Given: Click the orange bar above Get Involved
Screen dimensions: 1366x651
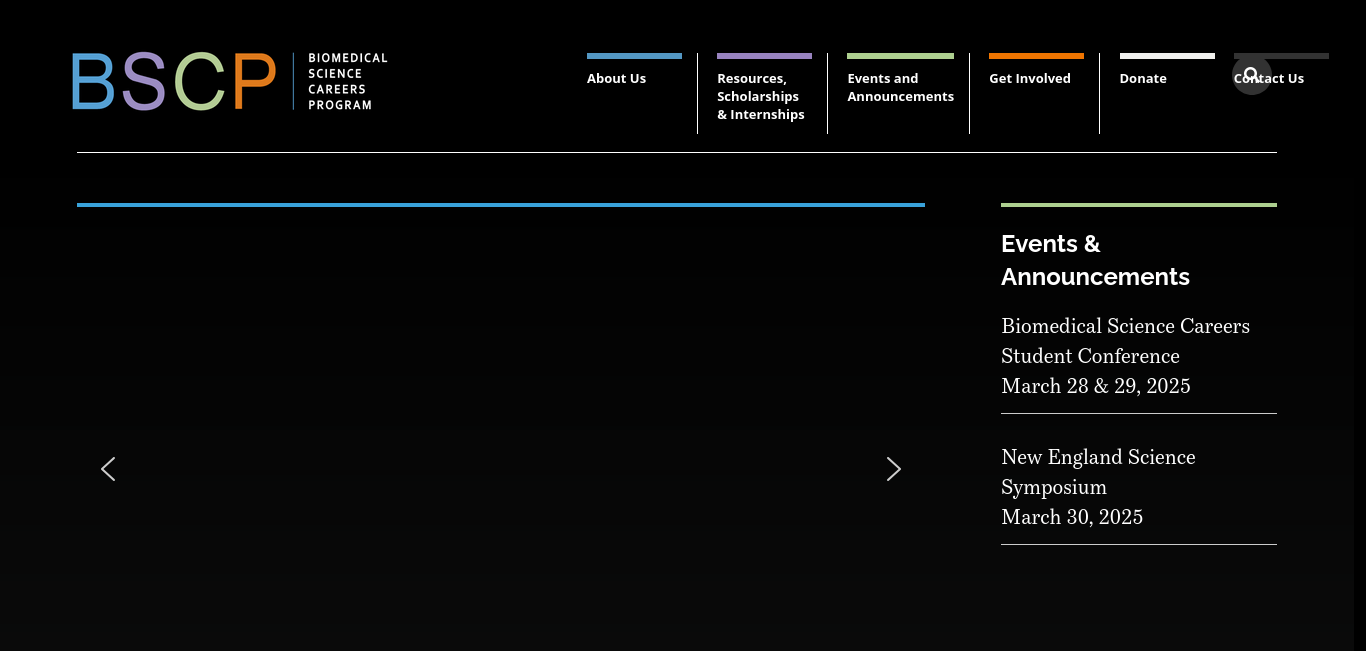Looking at the screenshot, I should click(1036, 56).
